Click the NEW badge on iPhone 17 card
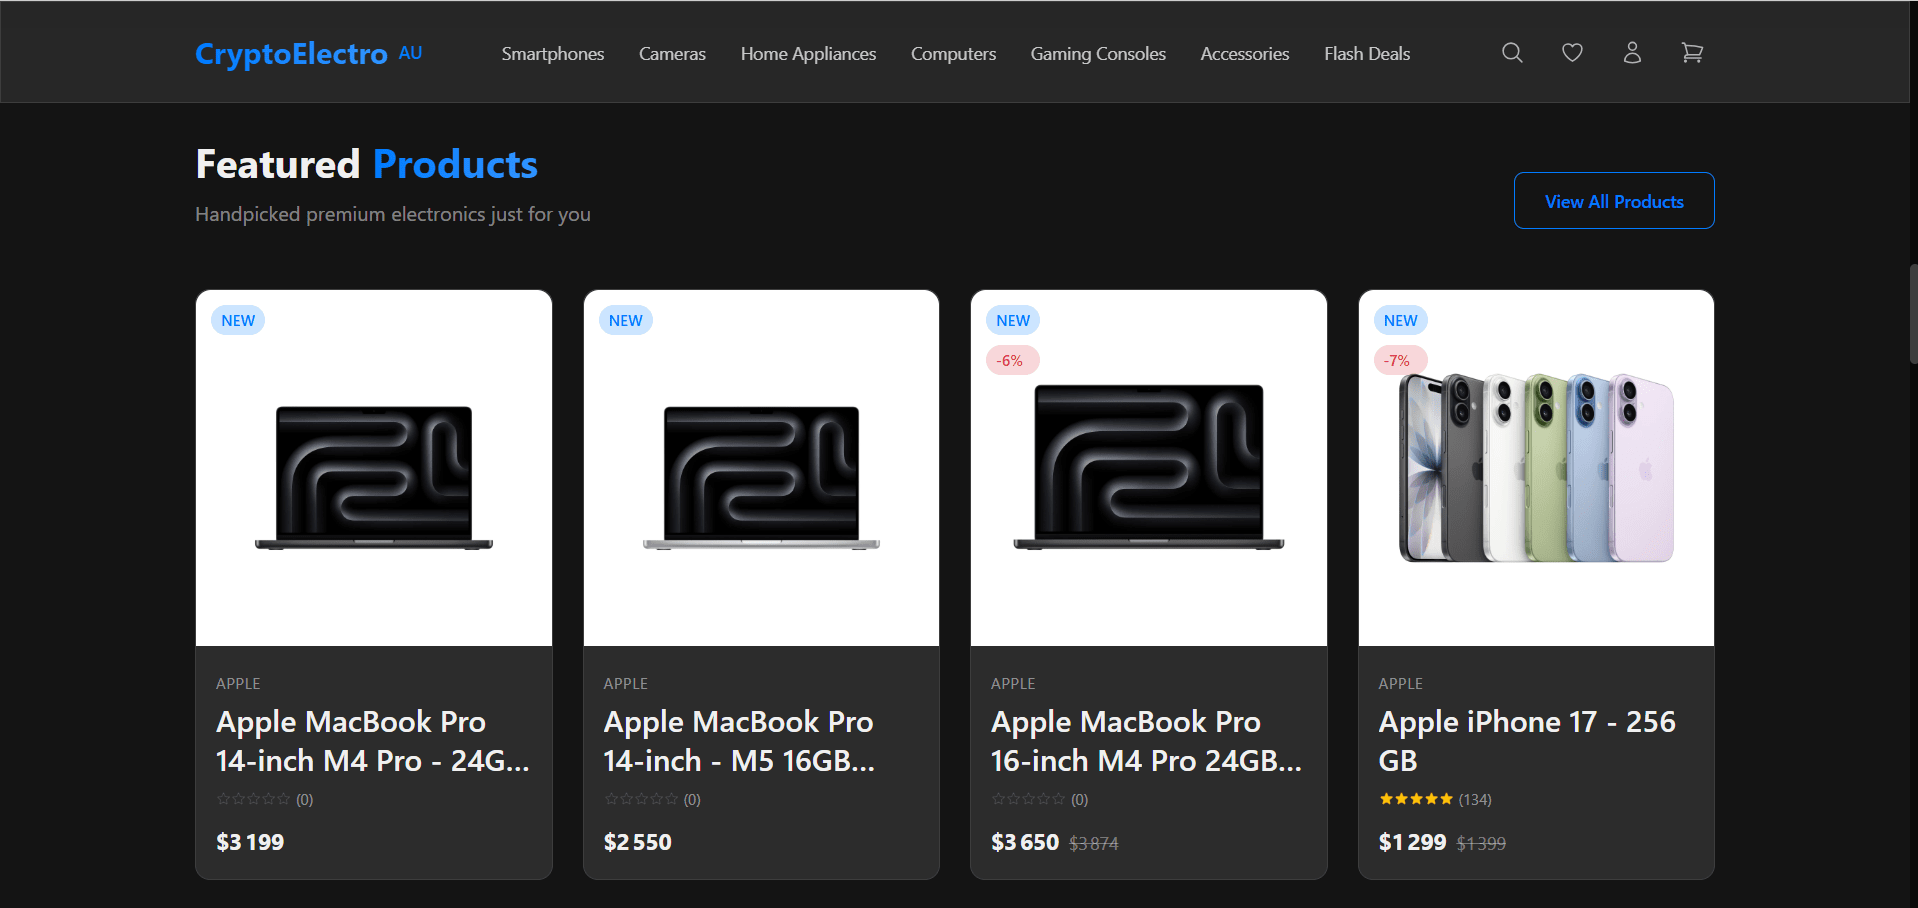This screenshot has width=1918, height=908. [1400, 320]
